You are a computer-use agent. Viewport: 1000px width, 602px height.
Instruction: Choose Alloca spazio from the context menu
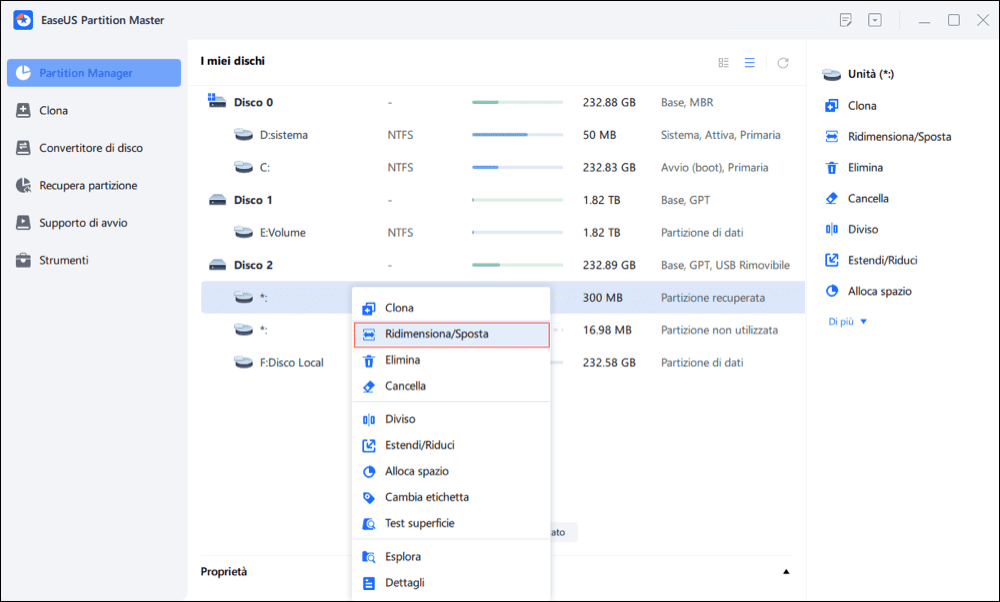[451, 471]
